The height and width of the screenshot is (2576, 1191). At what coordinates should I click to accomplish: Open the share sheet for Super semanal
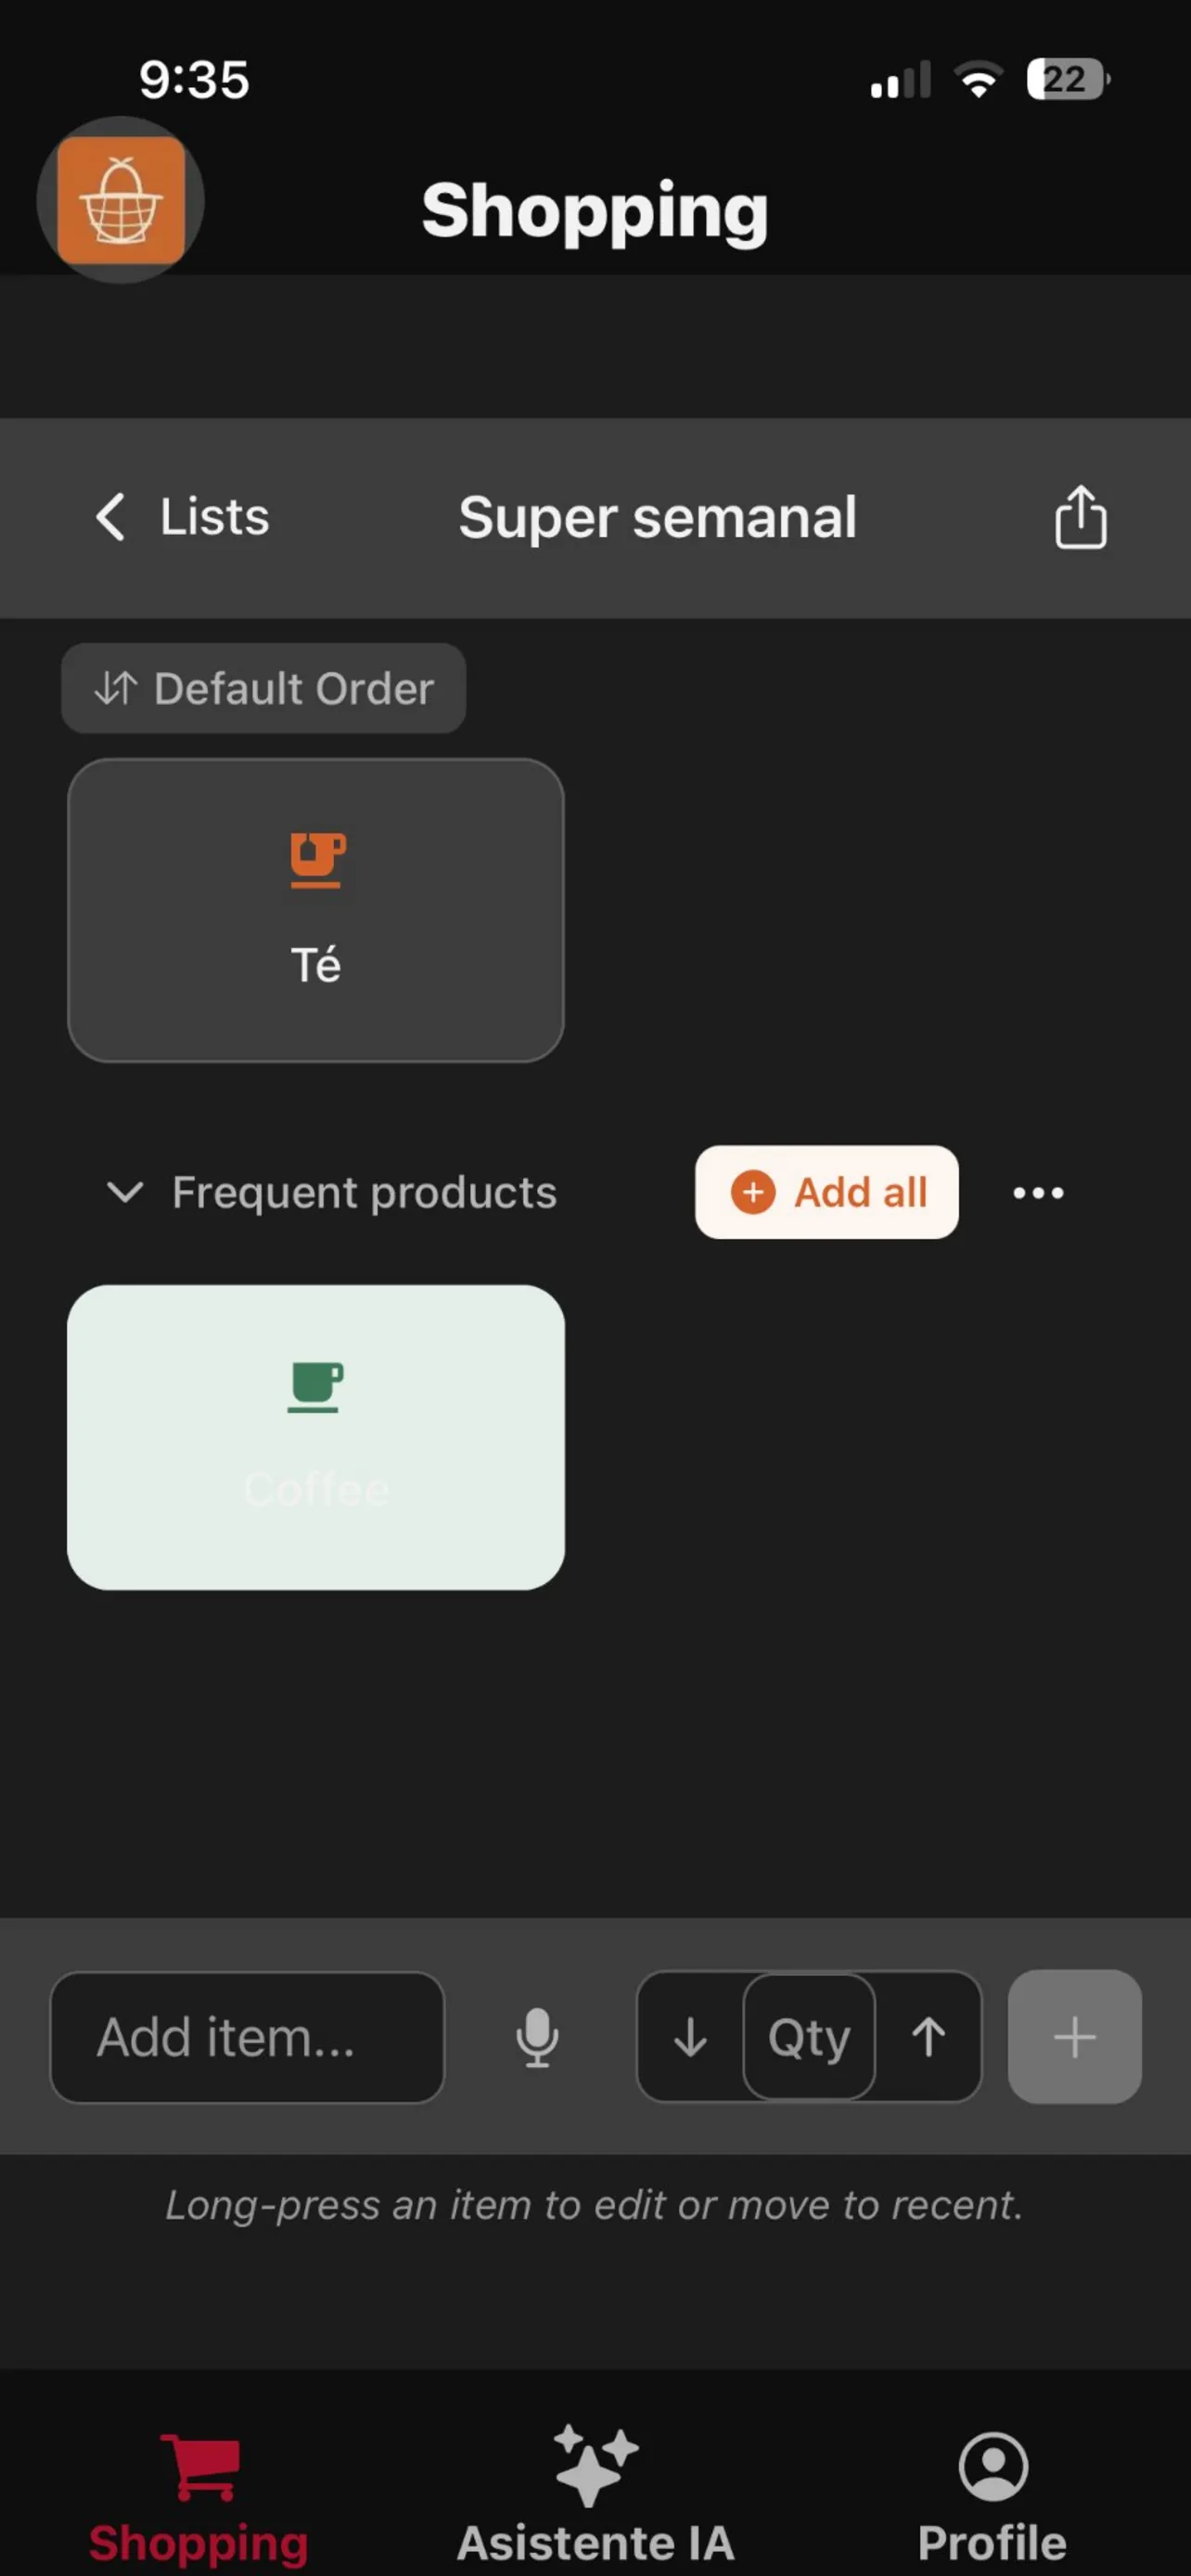[x=1079, y=516]
